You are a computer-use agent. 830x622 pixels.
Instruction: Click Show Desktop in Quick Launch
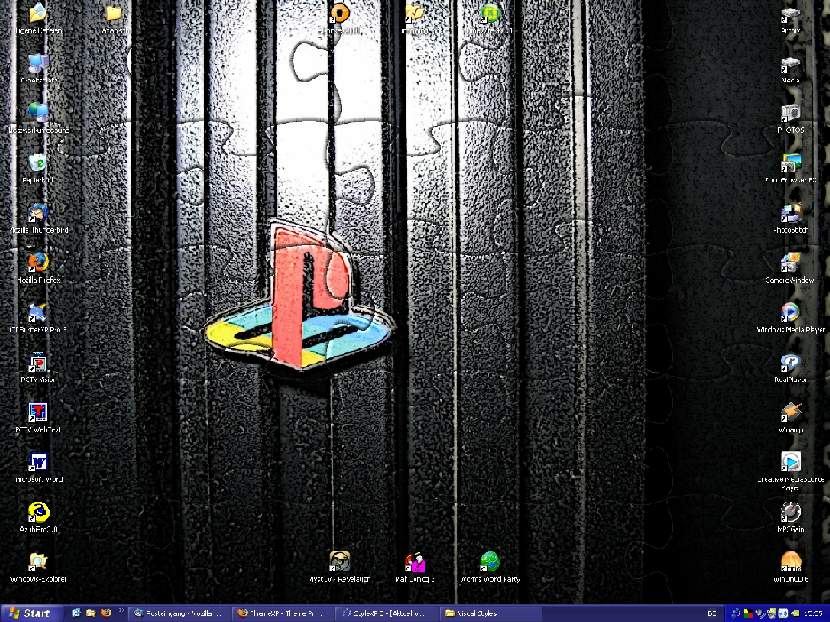(76, 613)
